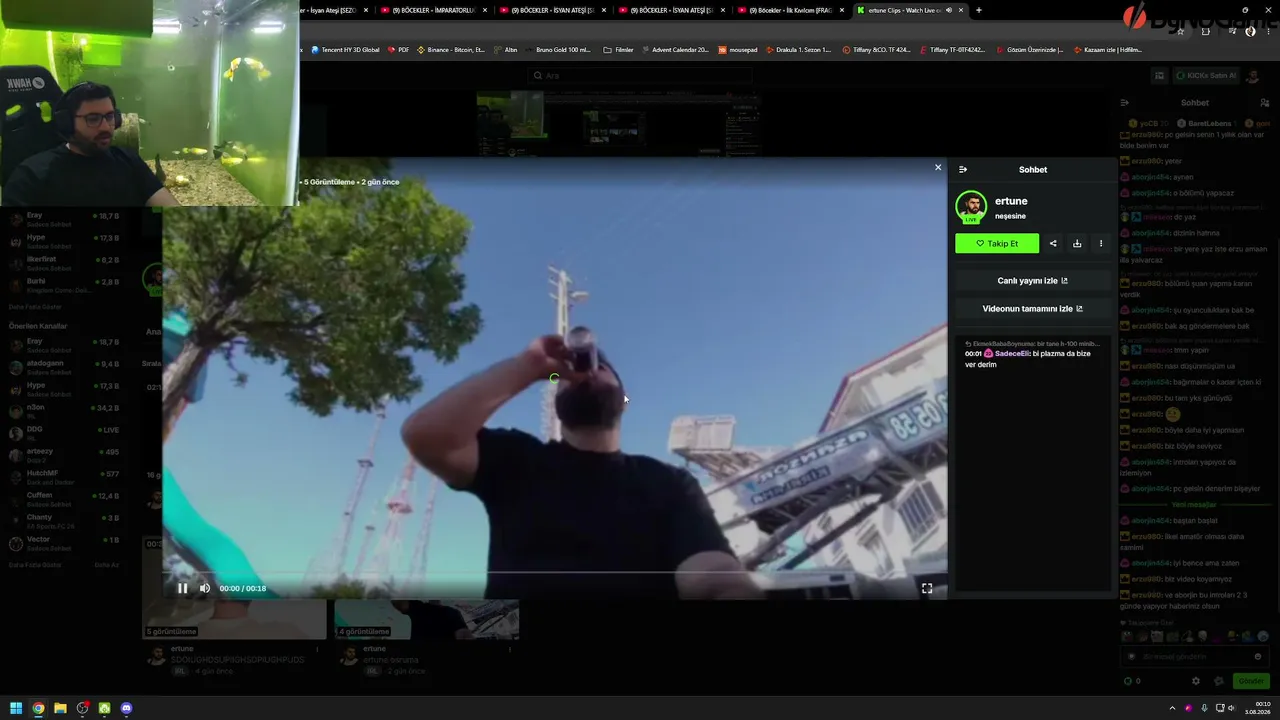Viewport: 1280px width, 720px height.
Task: Enter fullscreen for the clip player
Action: click(x=927, y=588)
